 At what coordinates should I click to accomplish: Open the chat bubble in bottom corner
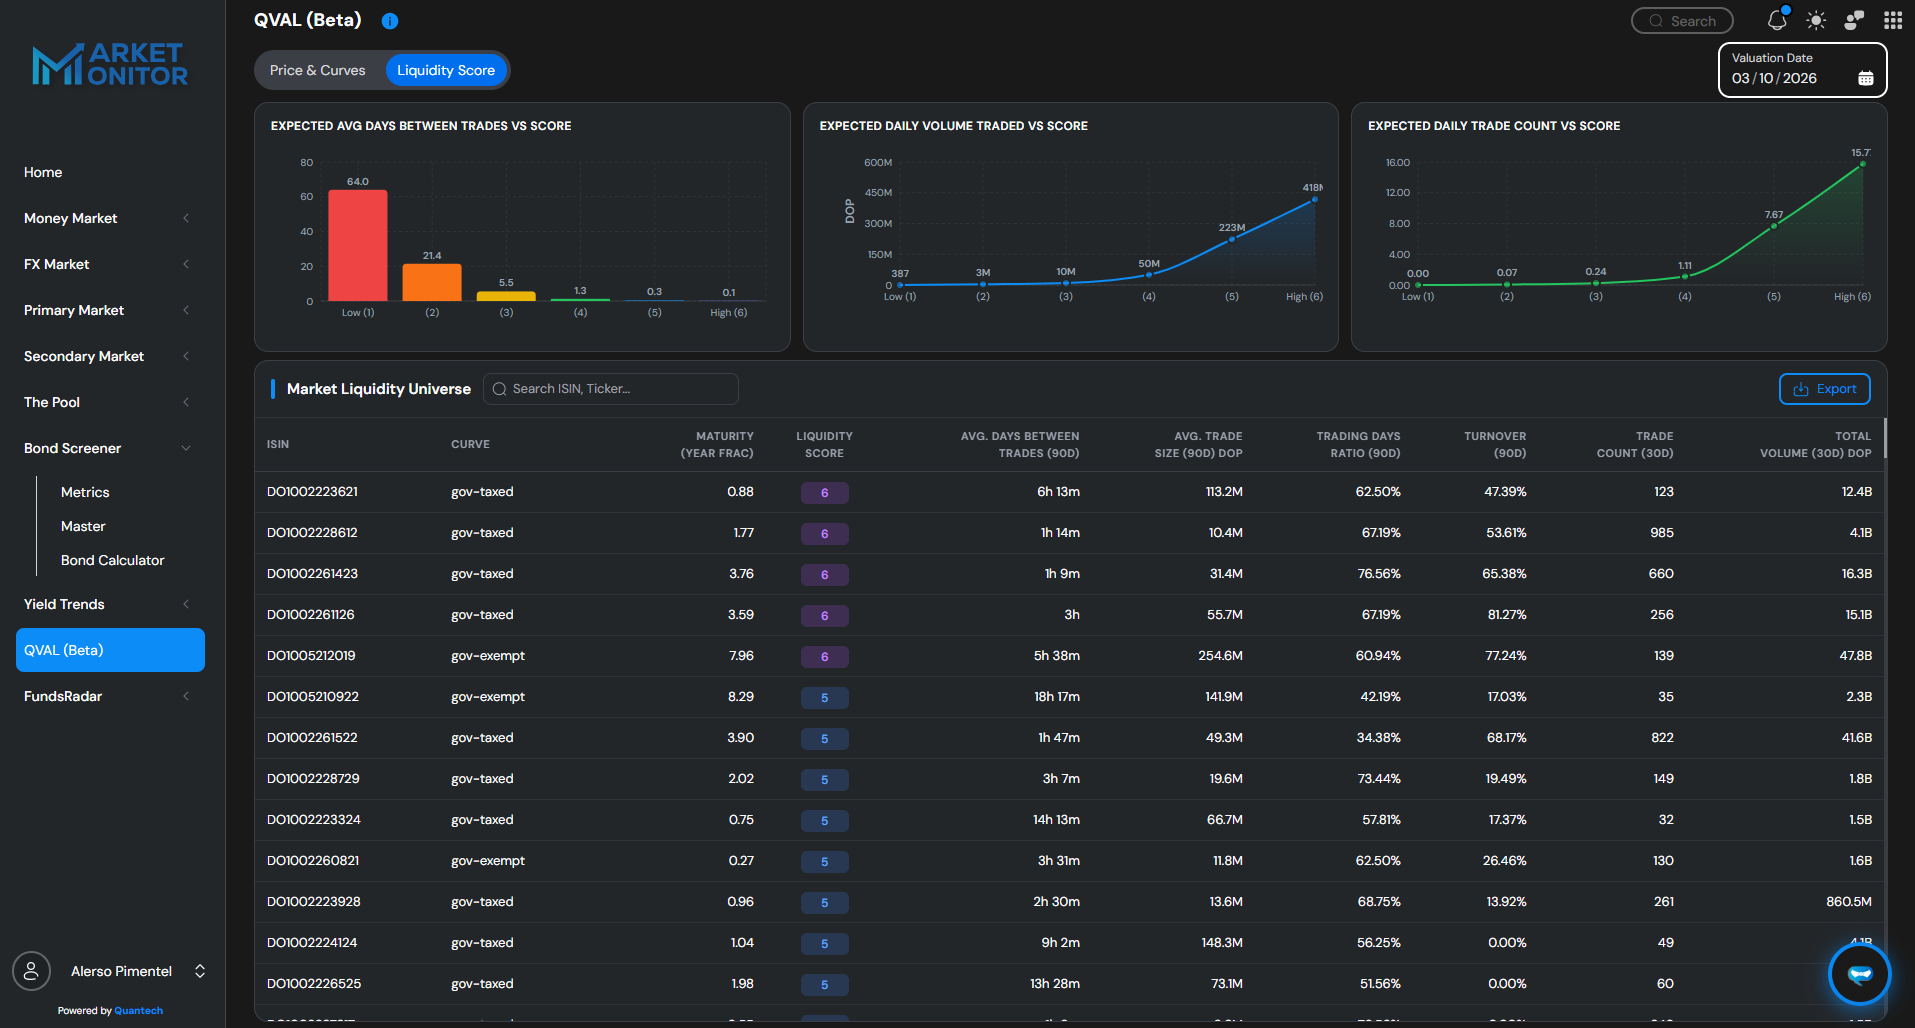(x=1858, y=973)
